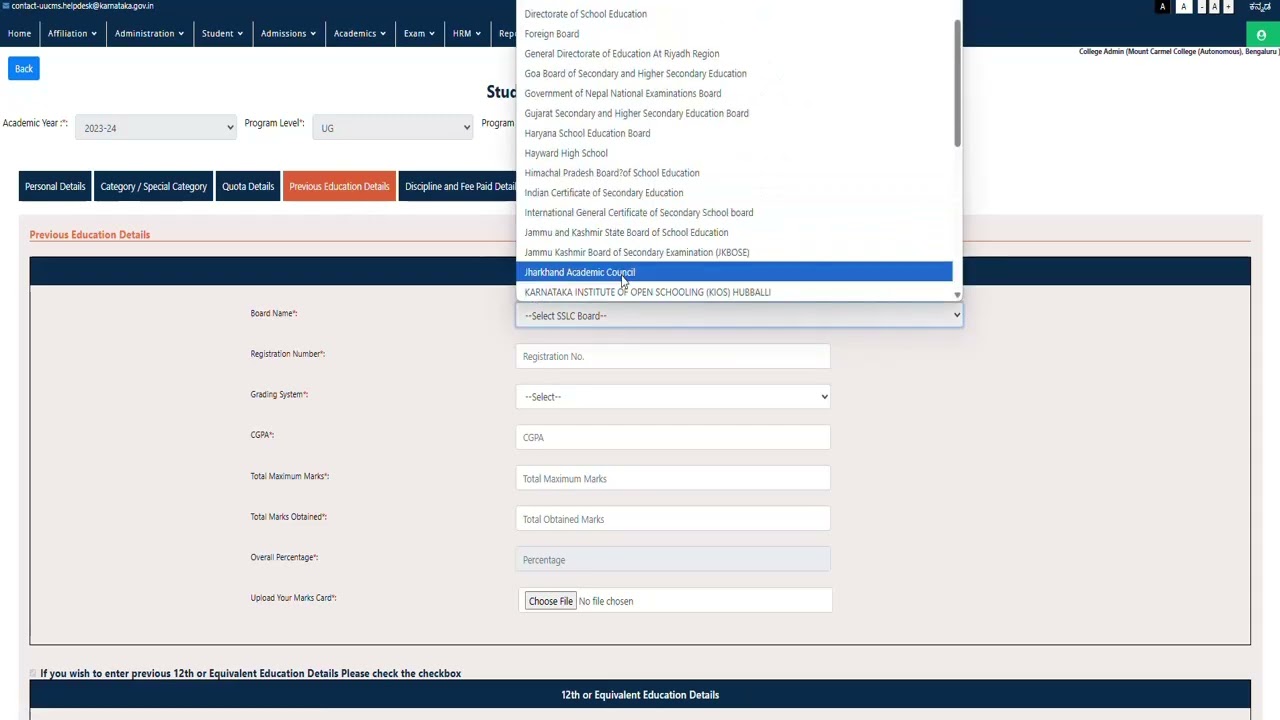
Task: Switch language to Kannada
Action: [x=1260, y=7]
